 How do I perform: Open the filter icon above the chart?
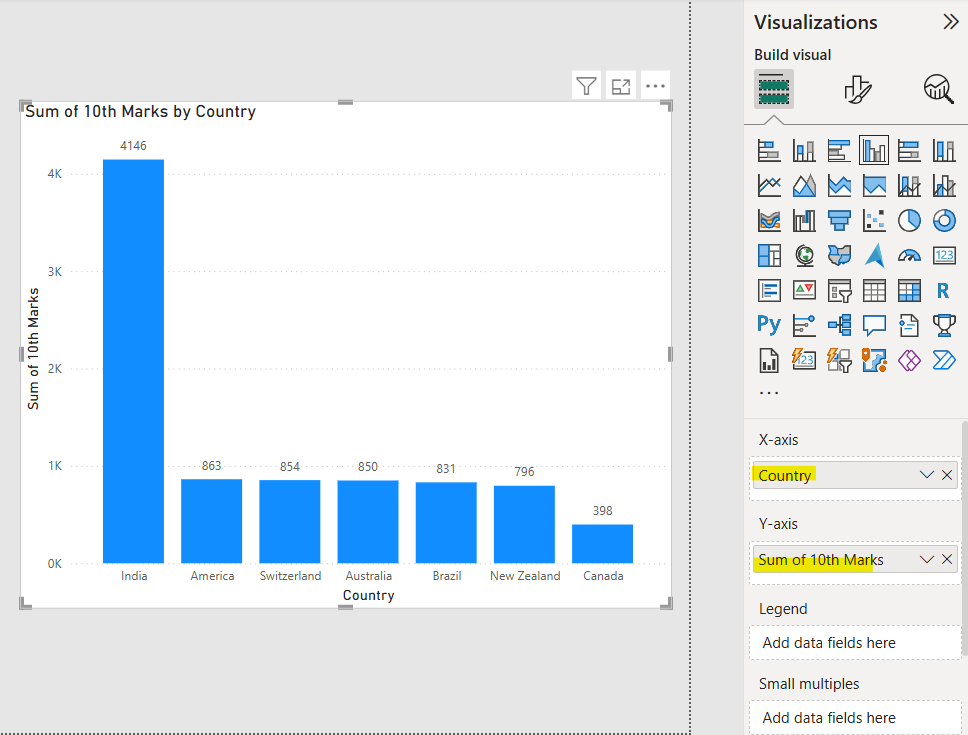(587, 86)
